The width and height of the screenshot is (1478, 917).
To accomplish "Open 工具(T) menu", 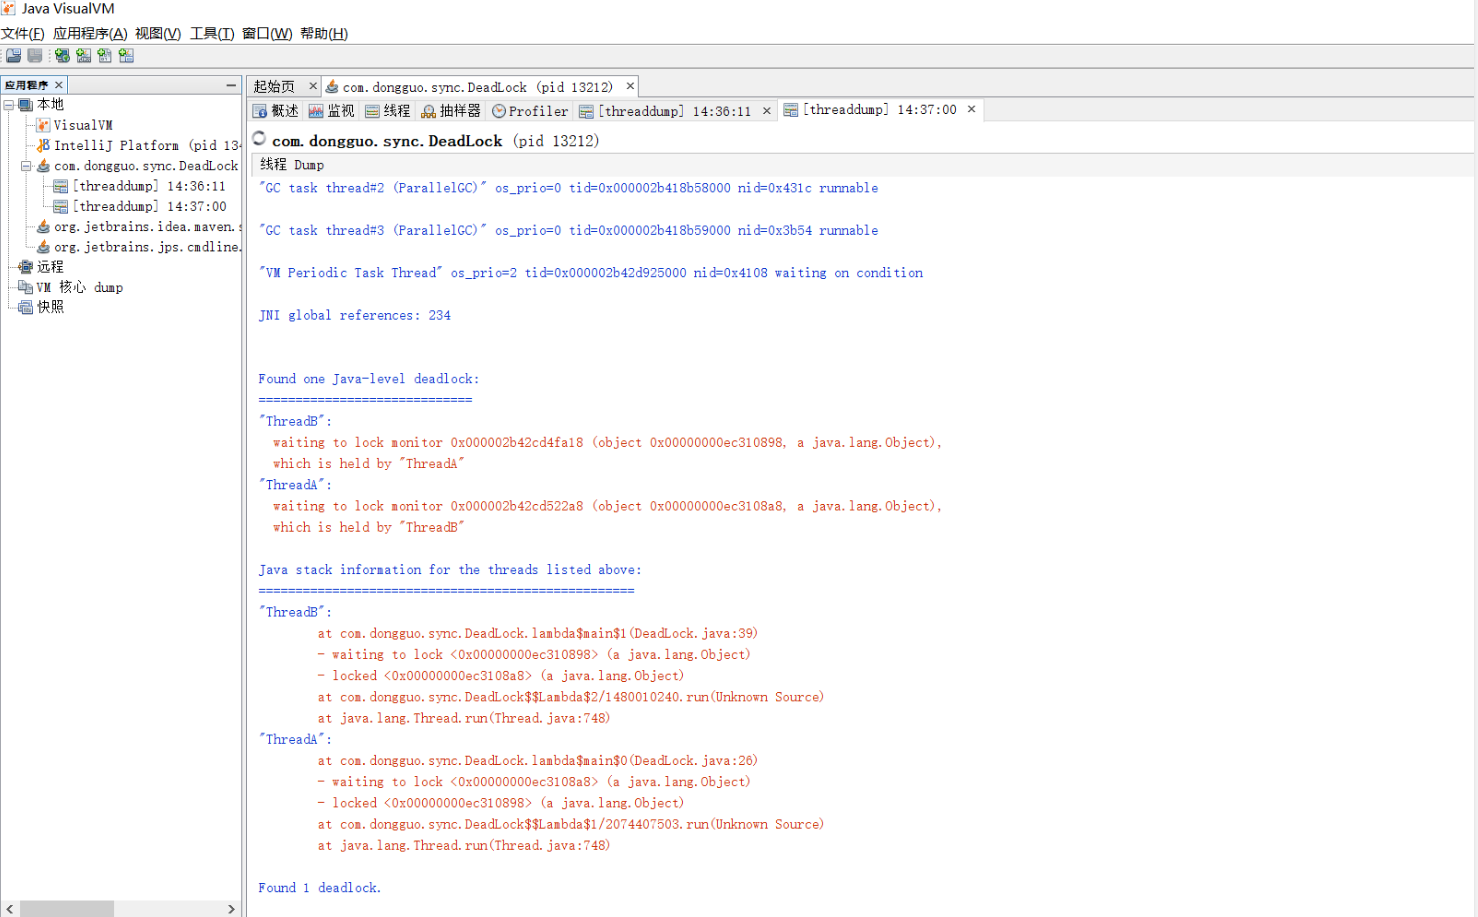I will (212, 33).
